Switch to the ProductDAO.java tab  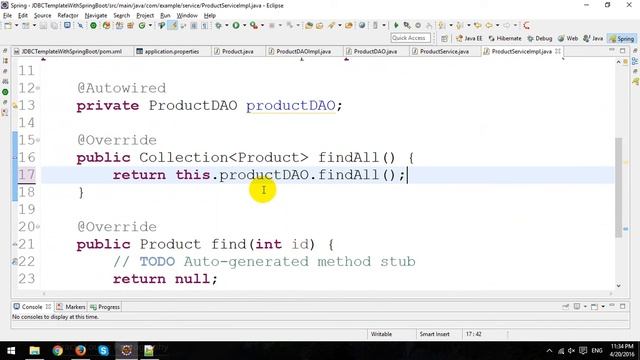point(375,51)
